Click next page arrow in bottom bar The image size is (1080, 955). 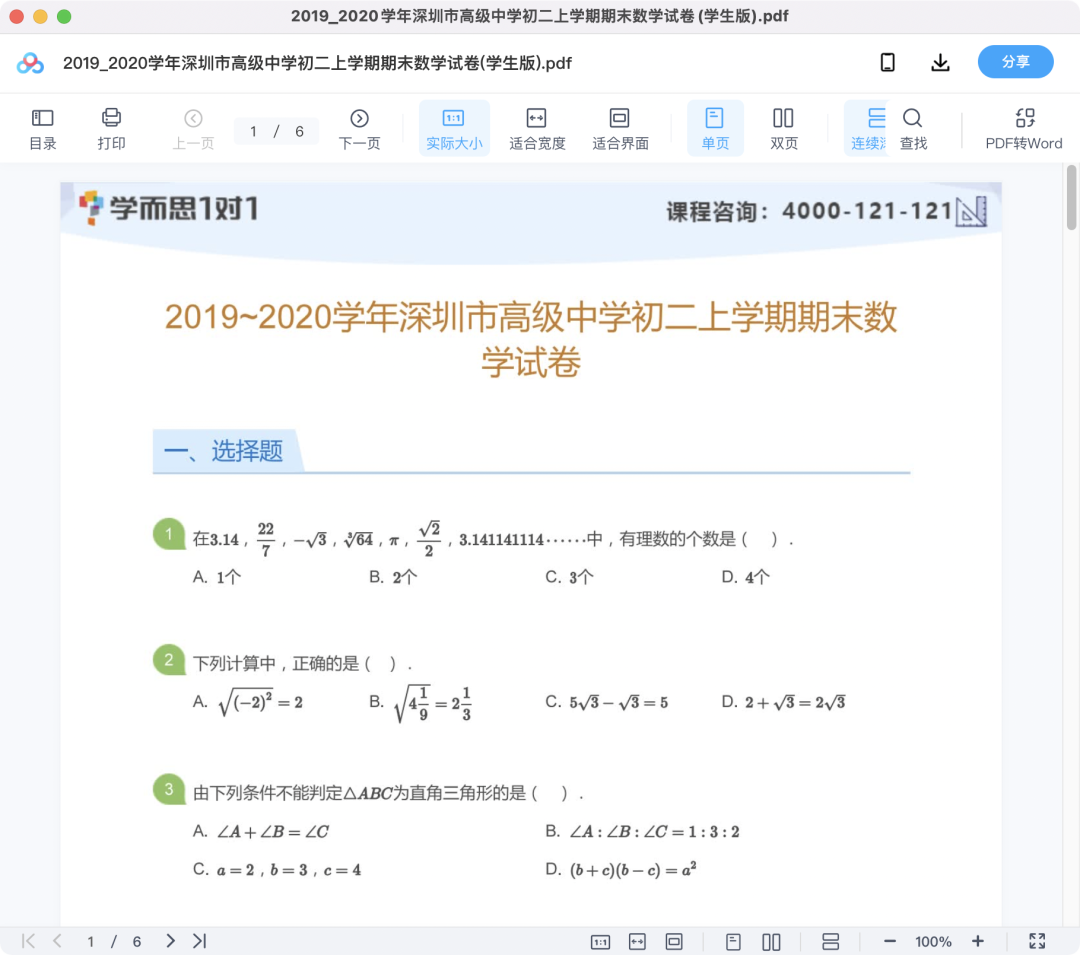pyautogui.click(x=170, y=941)
